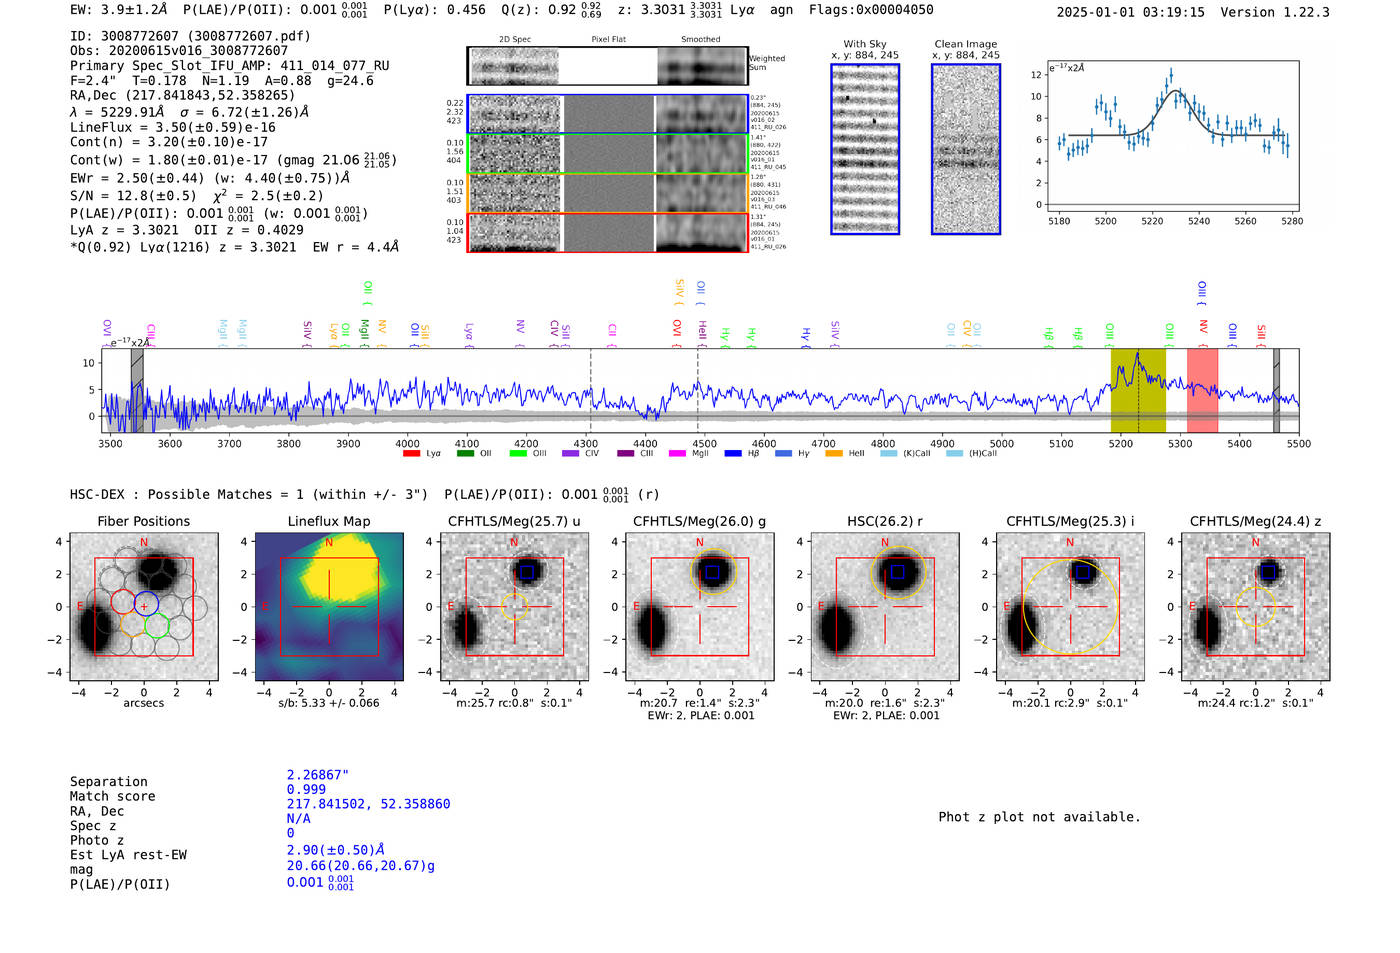Open the CFHTLS/Meg(25.3) i cutout
1400x953 pixels.
pyautogui.click(x=1070, y=606)
